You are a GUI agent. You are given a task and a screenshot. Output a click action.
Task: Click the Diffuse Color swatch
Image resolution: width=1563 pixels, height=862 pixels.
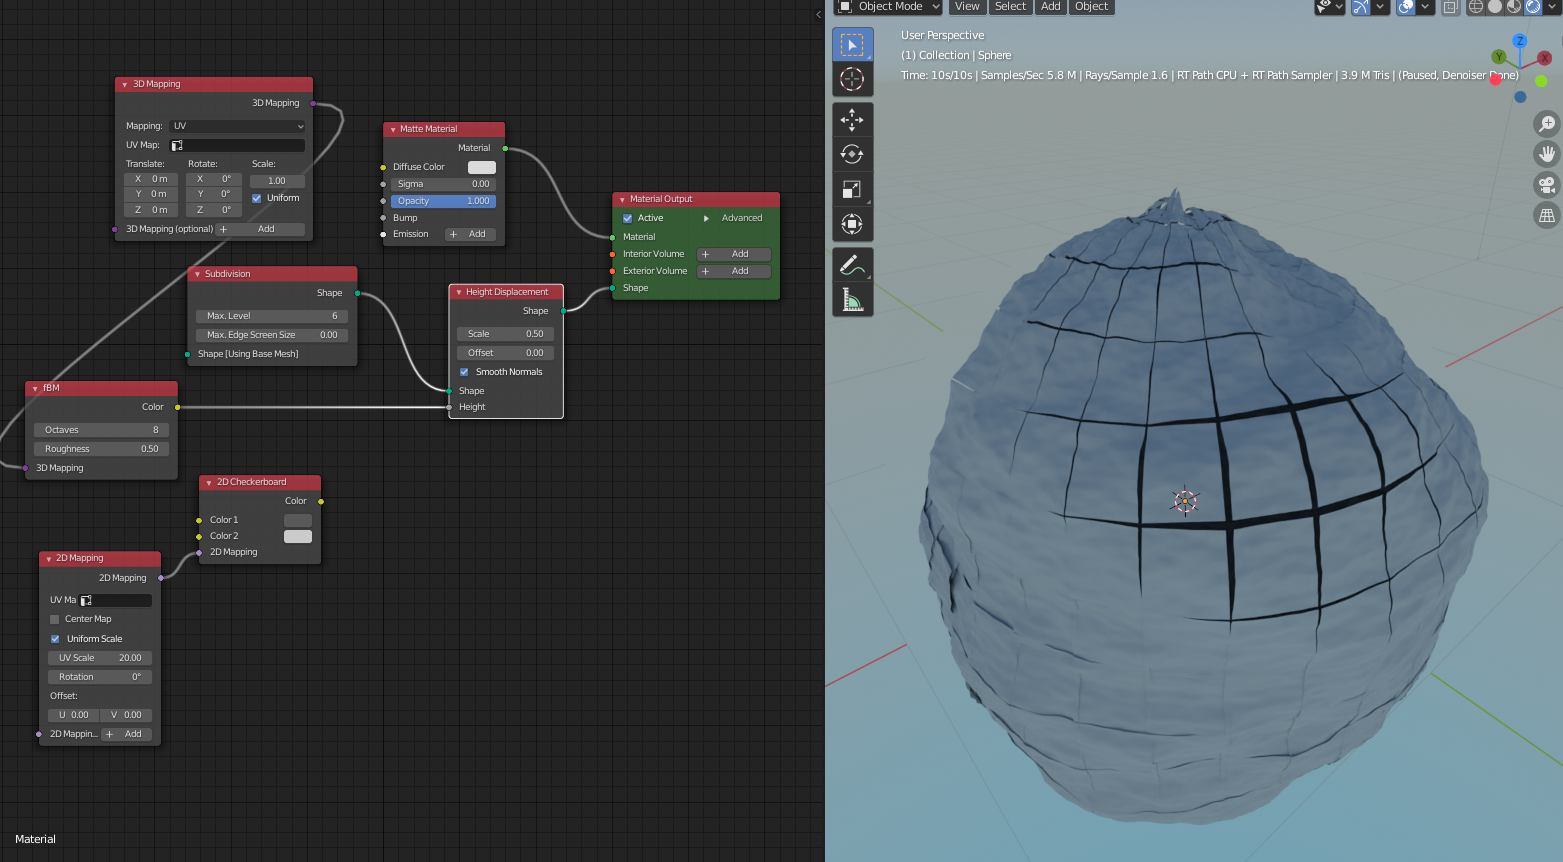[482, 167]
